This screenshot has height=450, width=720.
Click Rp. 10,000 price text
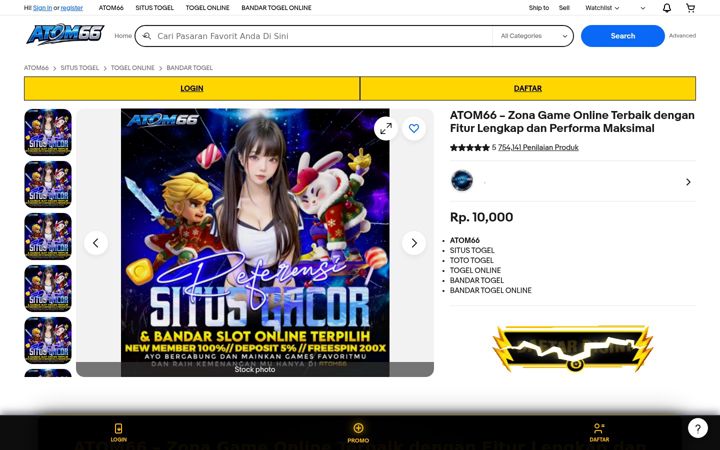pos(481,217)
